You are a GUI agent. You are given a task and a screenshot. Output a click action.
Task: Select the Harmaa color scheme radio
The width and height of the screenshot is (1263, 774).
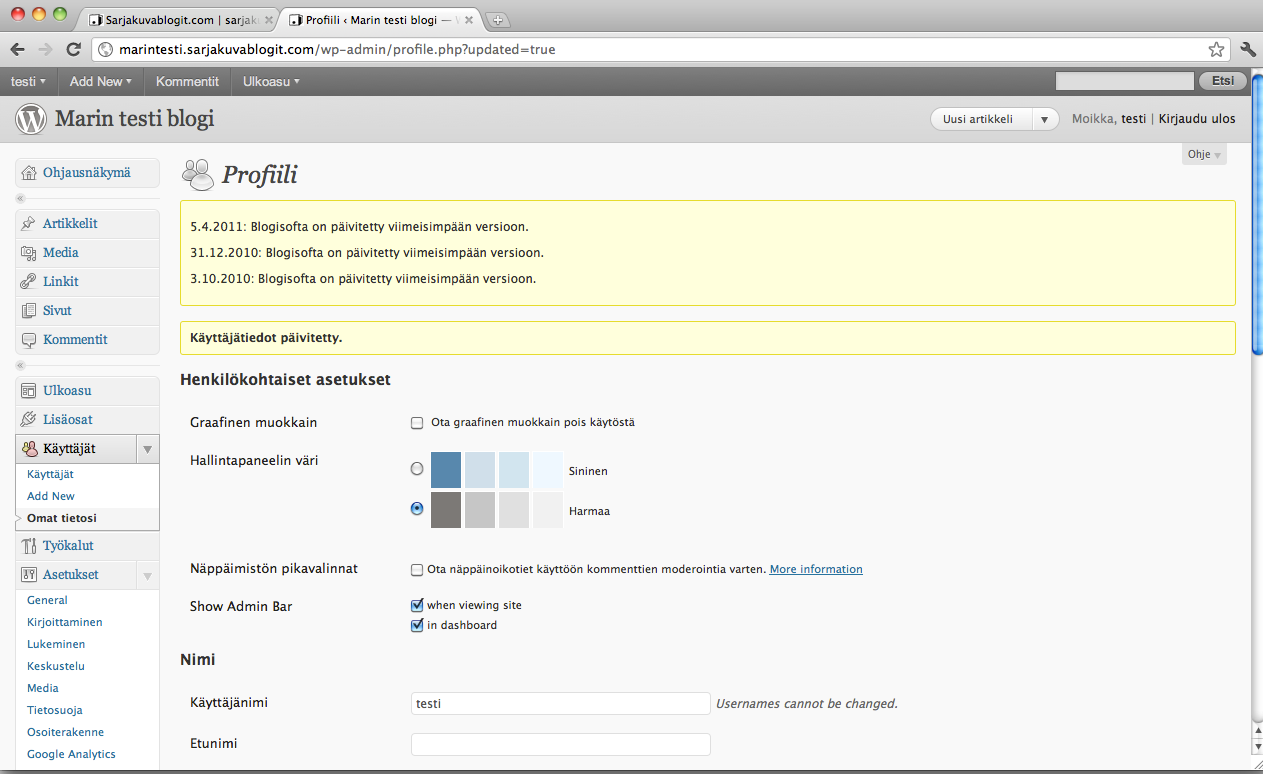[x=417, y=508]
